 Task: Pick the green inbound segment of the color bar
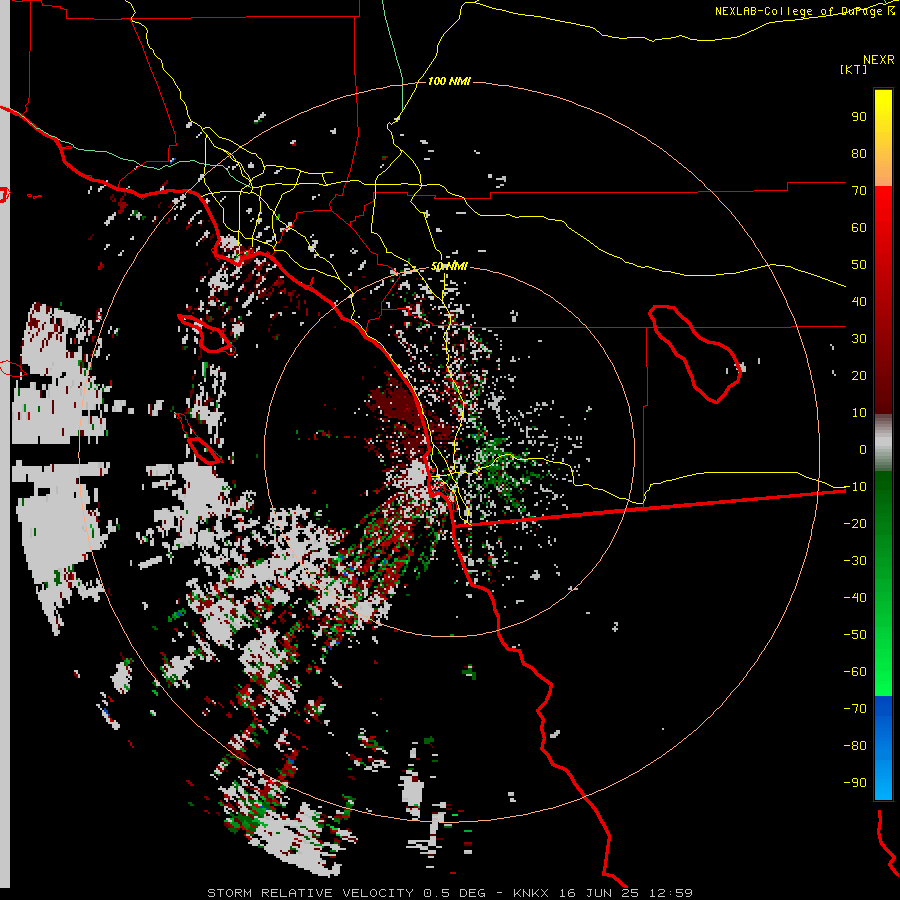(x=883, y=583)
